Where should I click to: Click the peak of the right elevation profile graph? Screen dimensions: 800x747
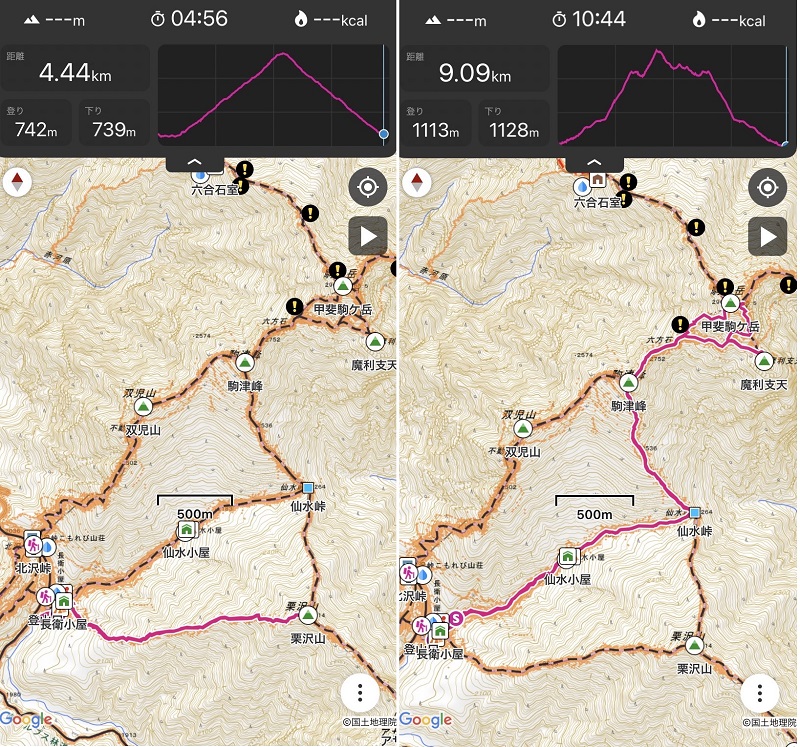[657, 50]
